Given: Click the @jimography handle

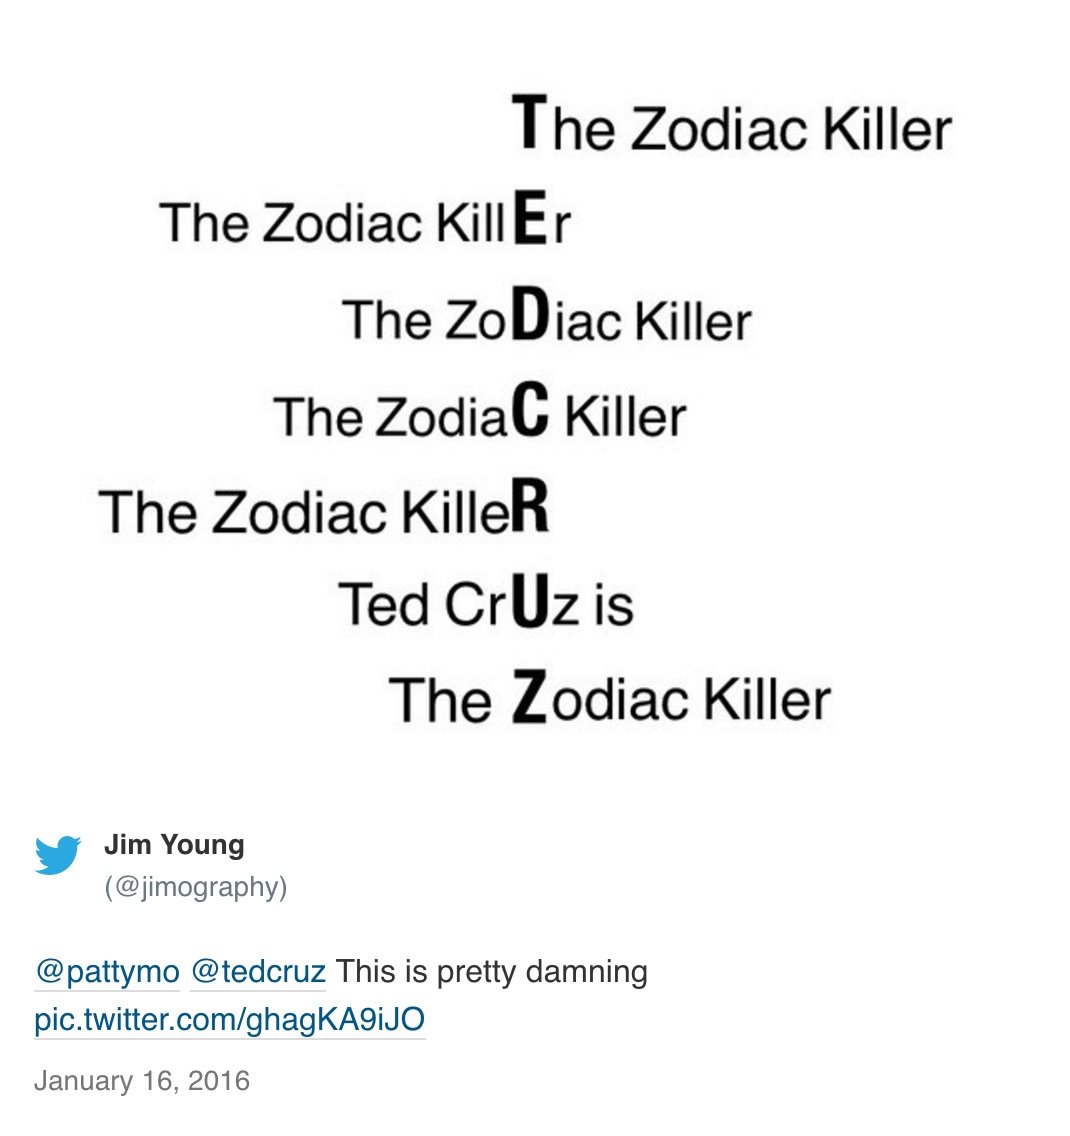Looking at the screenshot, I should pyautogui.click(x=196, y=887).
